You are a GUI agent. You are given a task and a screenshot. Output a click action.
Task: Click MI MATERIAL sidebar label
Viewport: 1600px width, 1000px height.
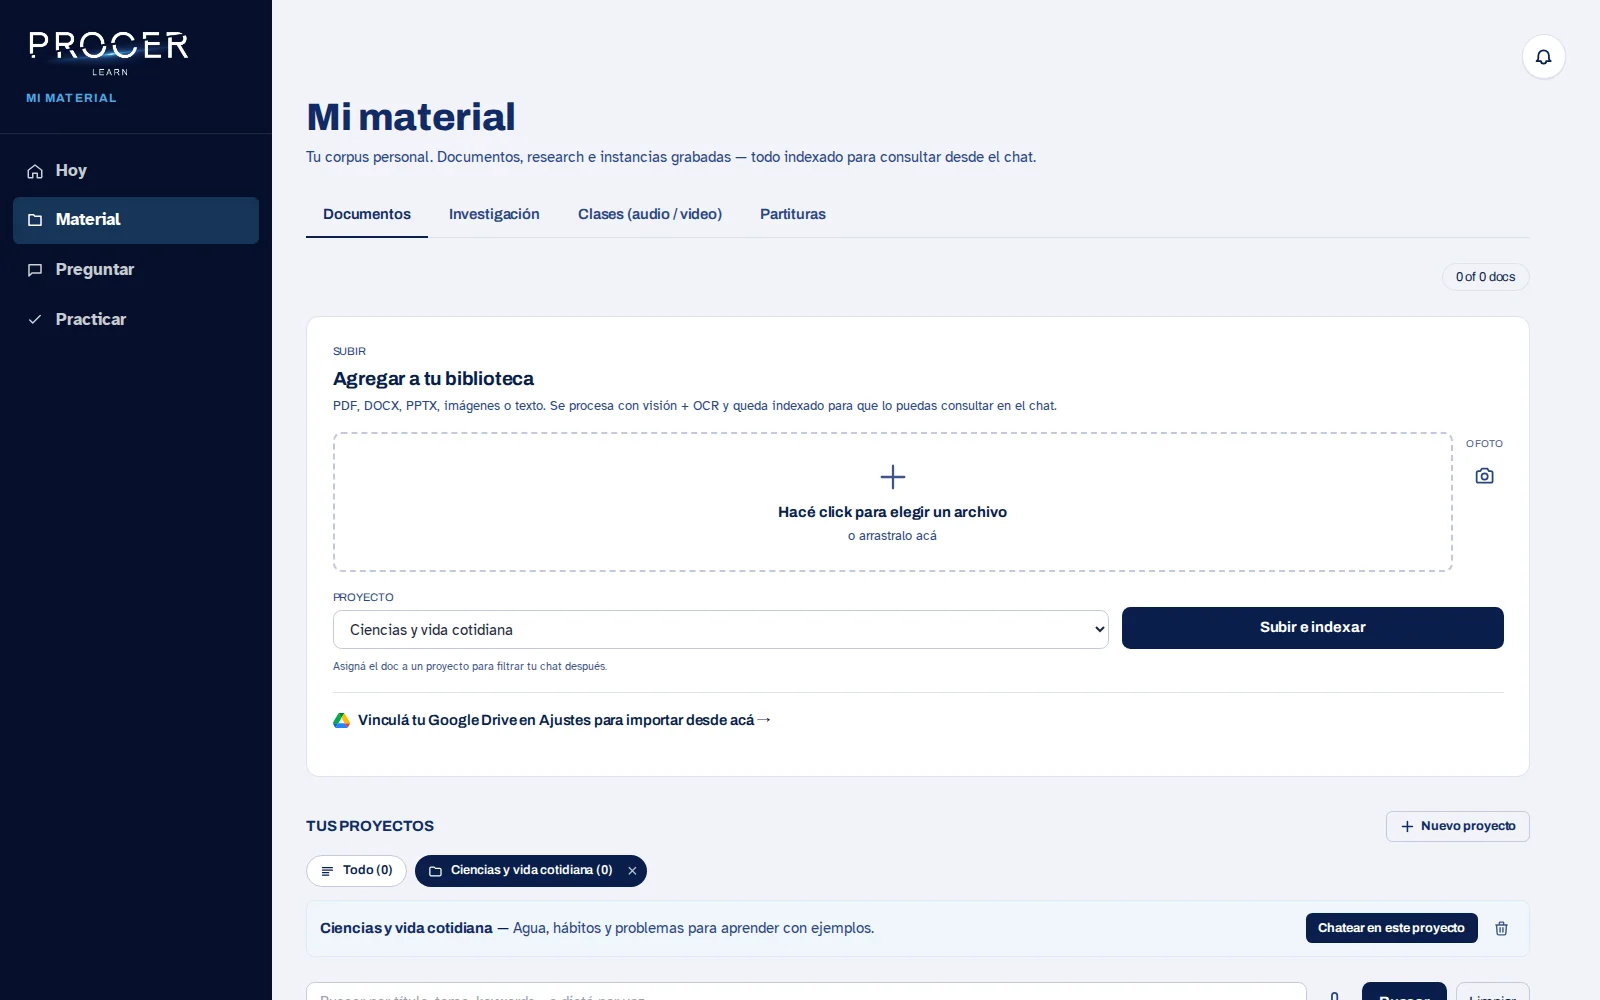click(x=71, y=98)
